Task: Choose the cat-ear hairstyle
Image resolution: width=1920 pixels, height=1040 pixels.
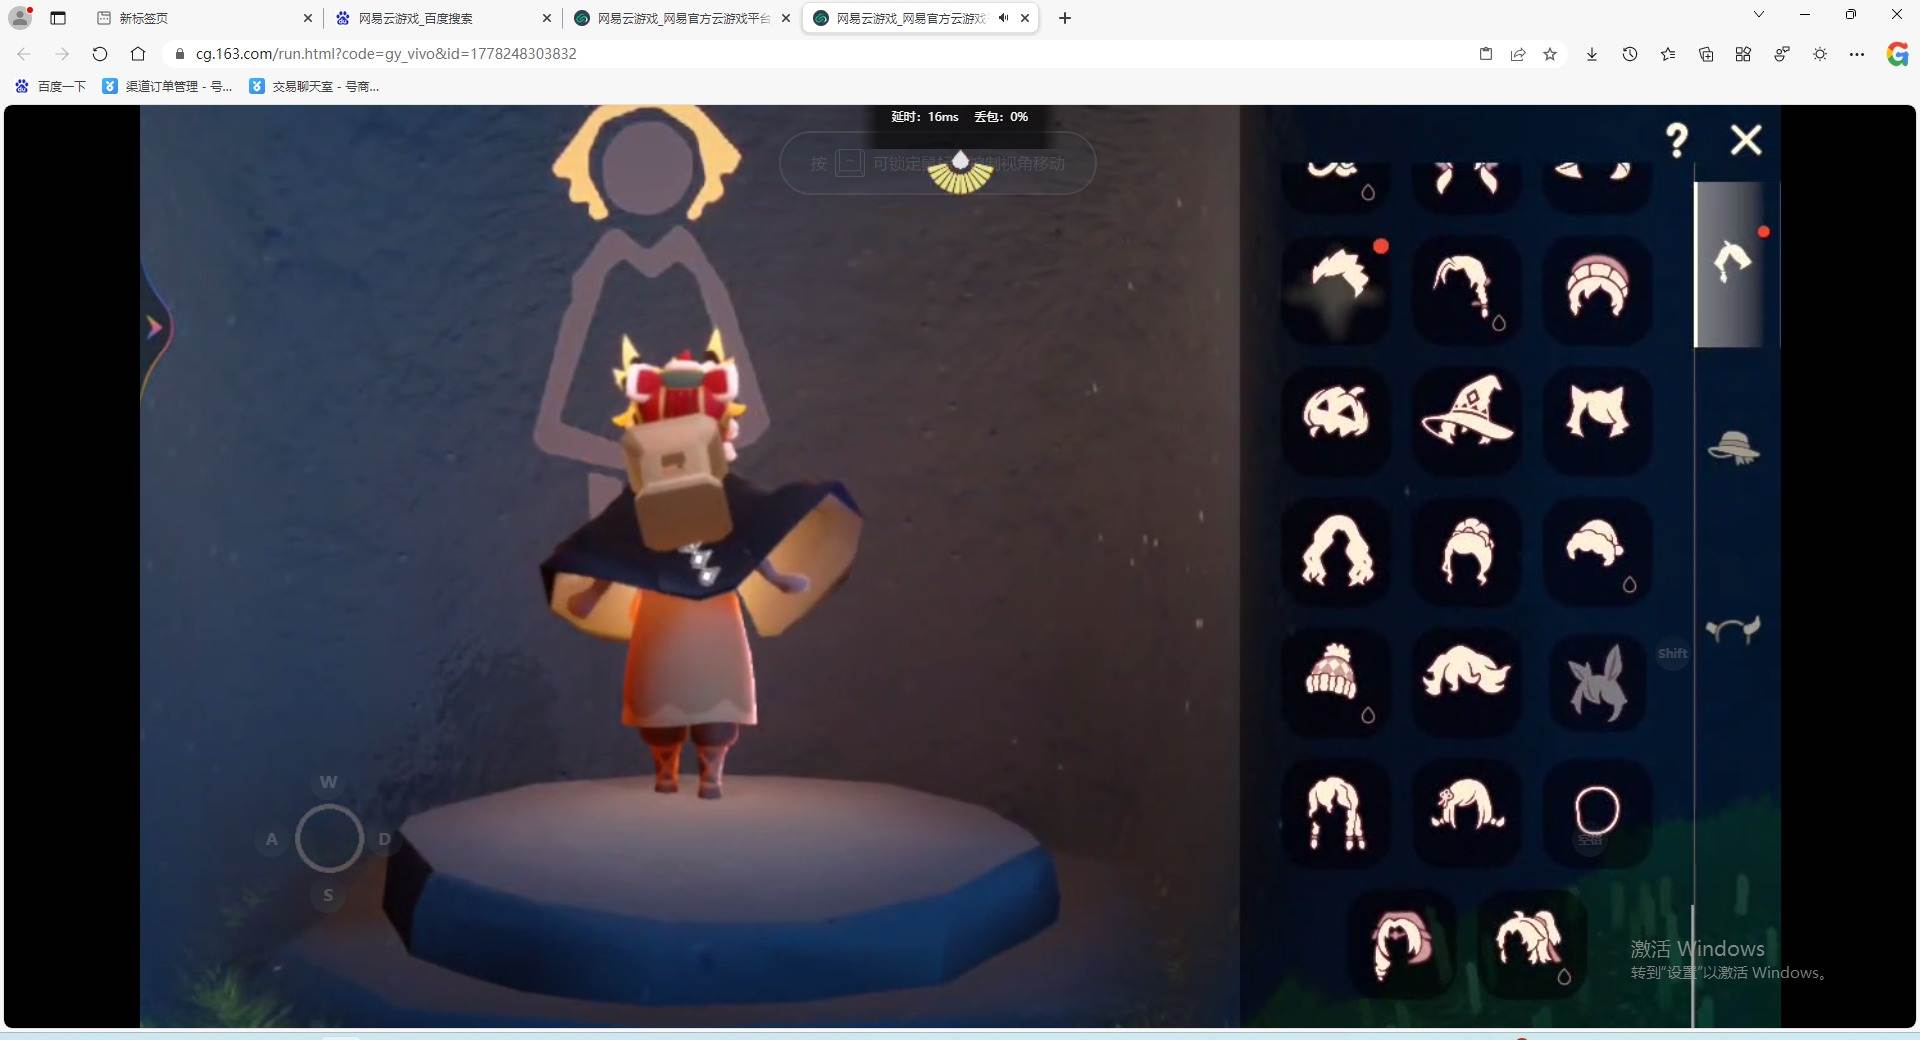Action: pyautogui.click(x=1597, y=419)
